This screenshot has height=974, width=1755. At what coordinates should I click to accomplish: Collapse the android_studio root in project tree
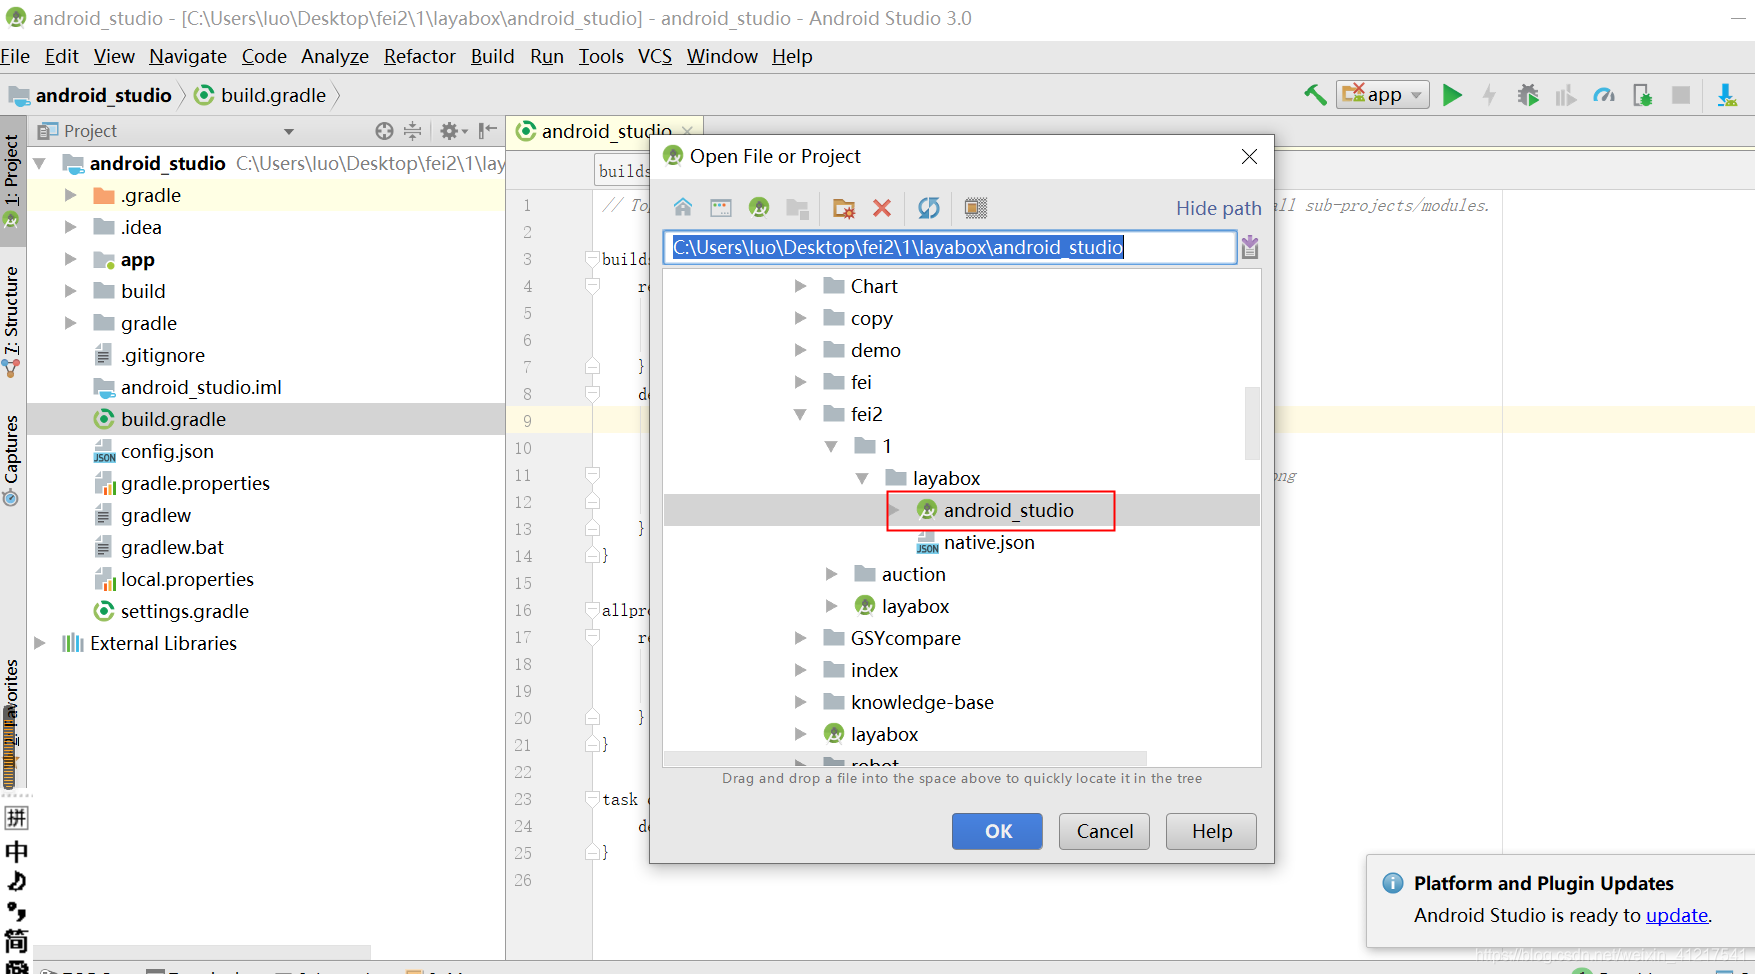pyautogui.click(x=40, y=163)
